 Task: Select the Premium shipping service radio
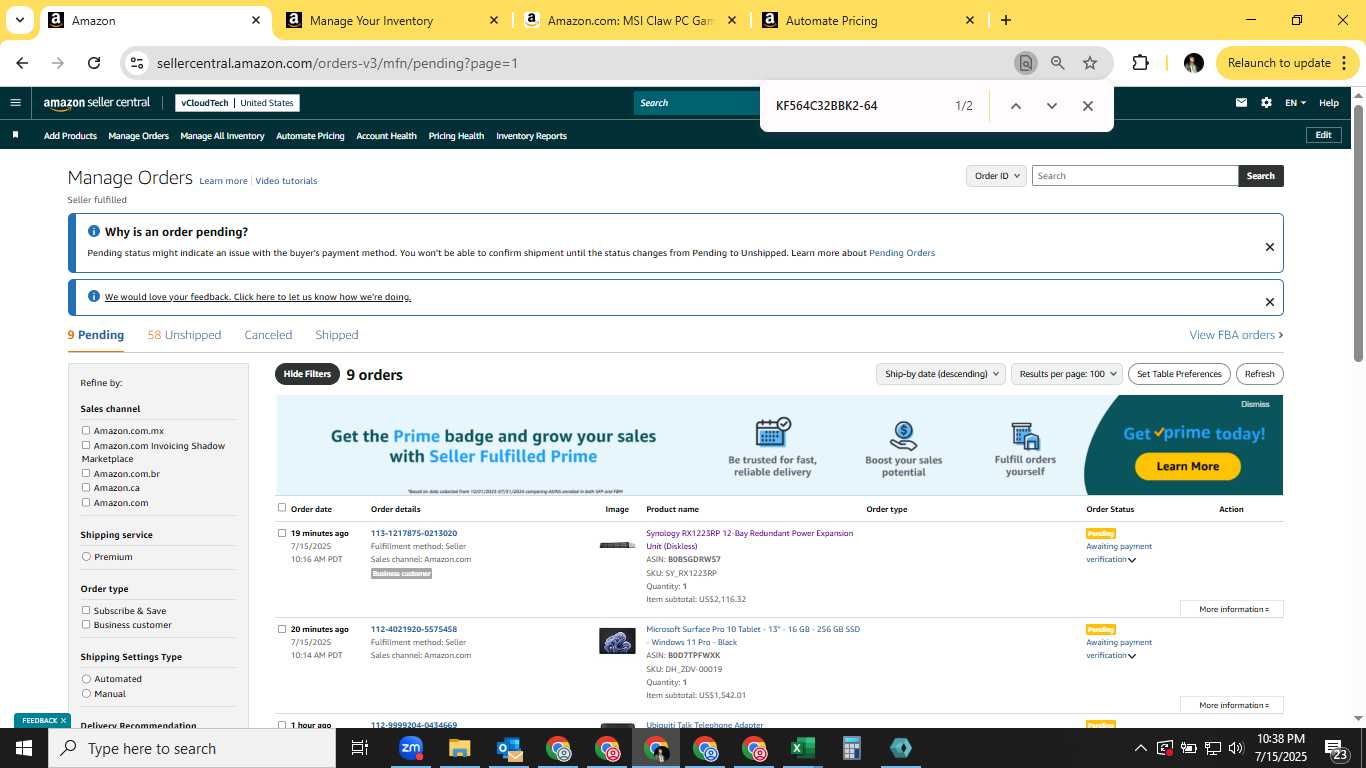click(86, 557)
